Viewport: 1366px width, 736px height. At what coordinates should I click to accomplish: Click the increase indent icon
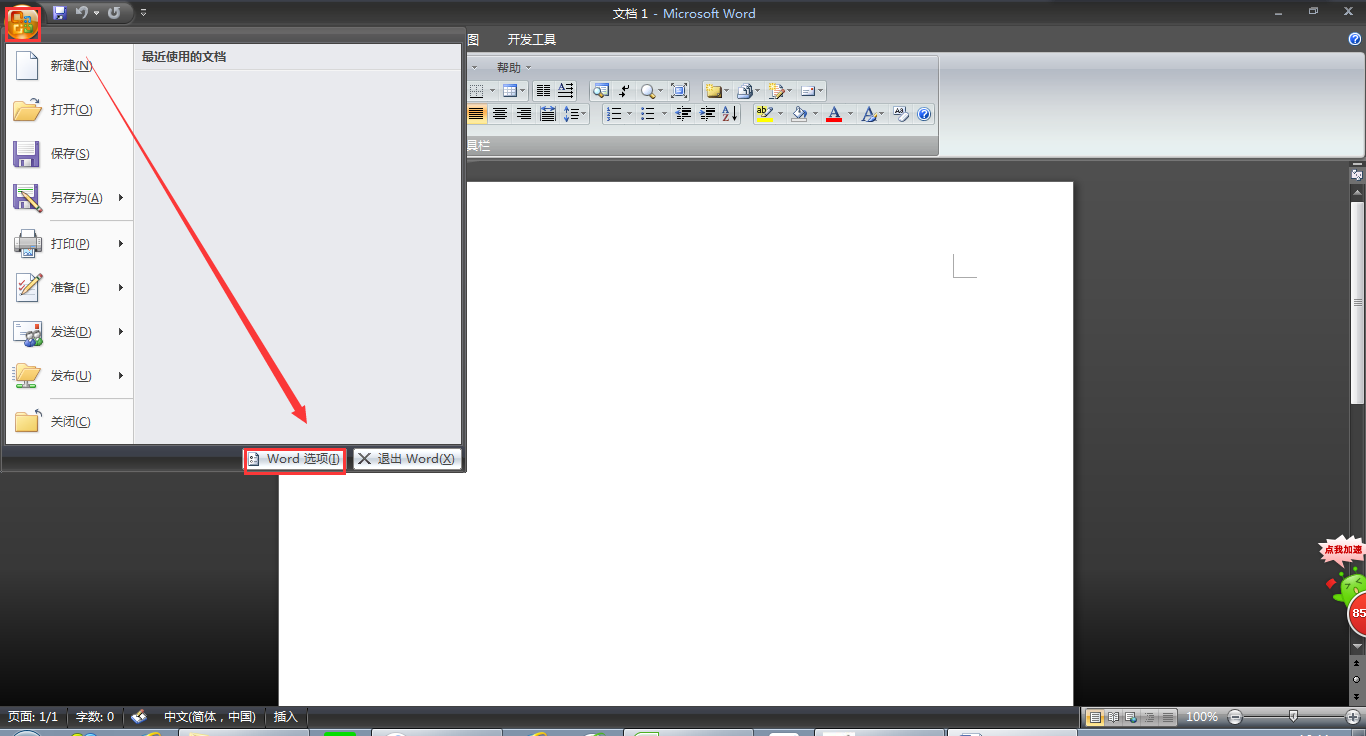tap(707, 114)
